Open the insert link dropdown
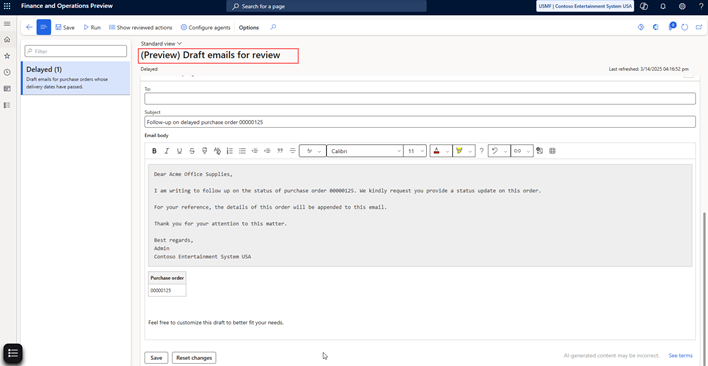708x366 pixels. tap(522, 151)
